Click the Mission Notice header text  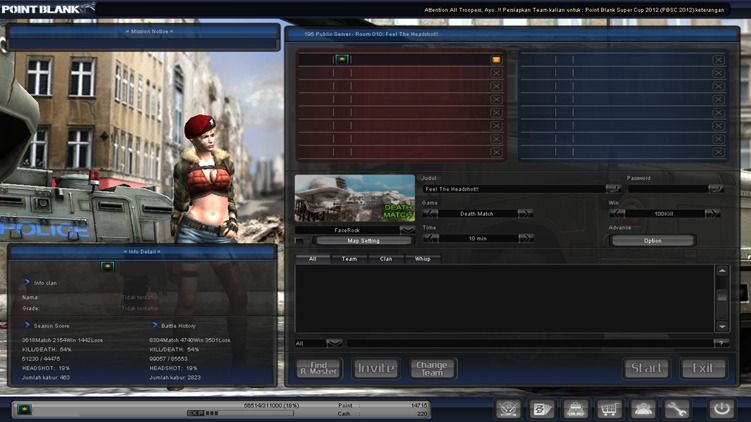[x=149, y=31]
